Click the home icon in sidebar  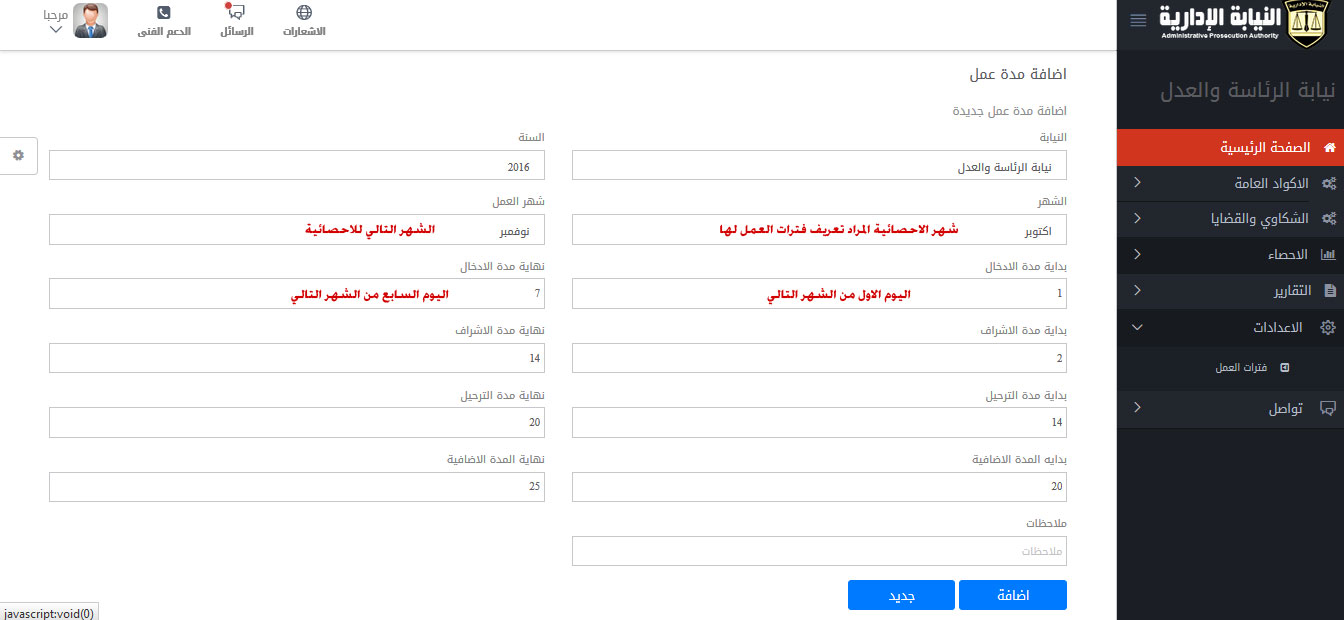click(x=1329, y=148)
